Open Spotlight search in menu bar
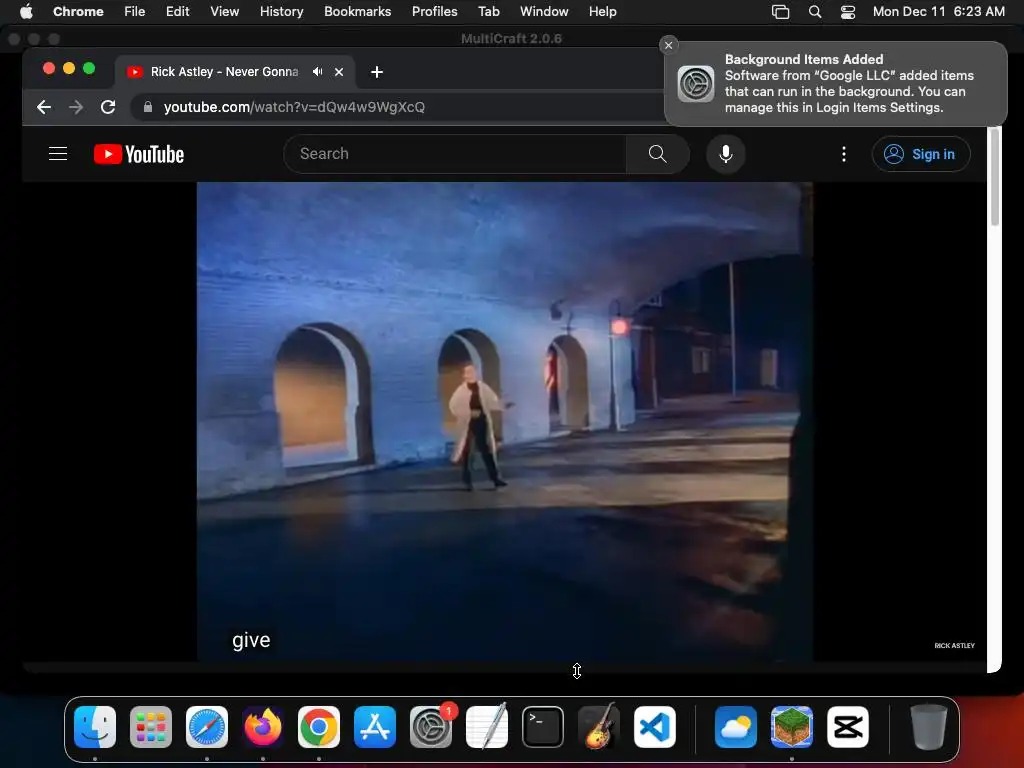 815,12
